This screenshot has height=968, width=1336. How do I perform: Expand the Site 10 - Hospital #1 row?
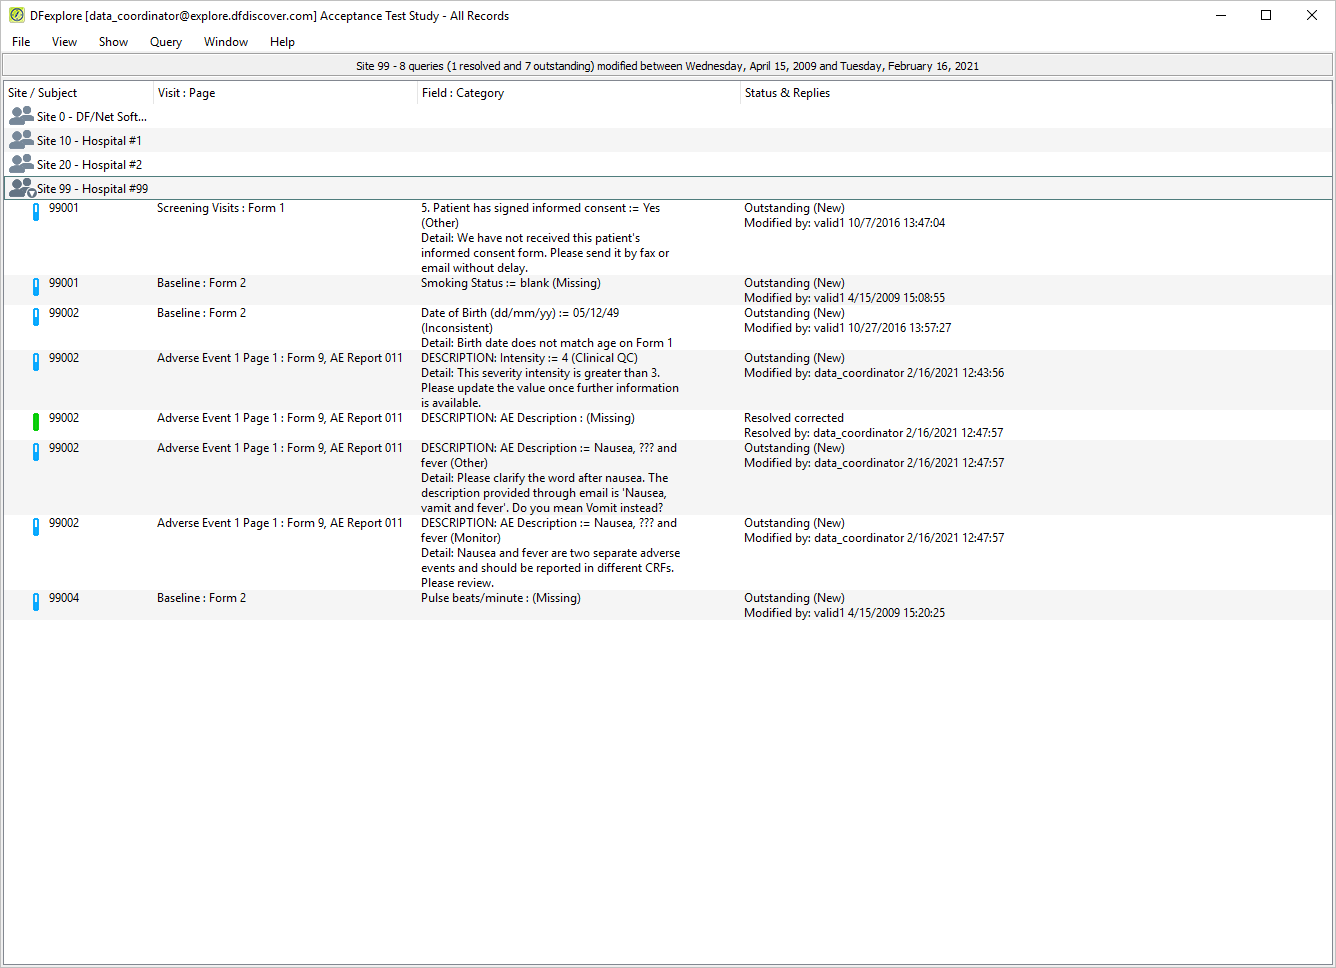point(668,140)
